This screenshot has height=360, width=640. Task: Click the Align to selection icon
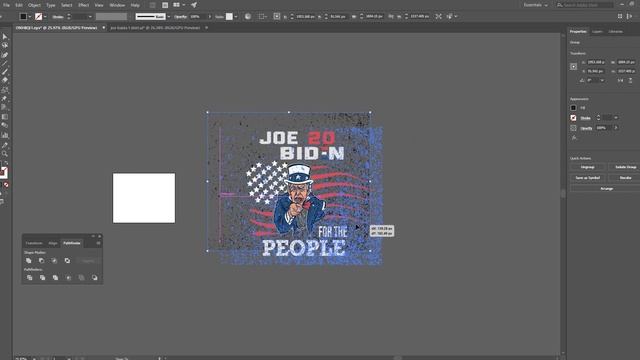pyautogui.click(x=262, y=16)
